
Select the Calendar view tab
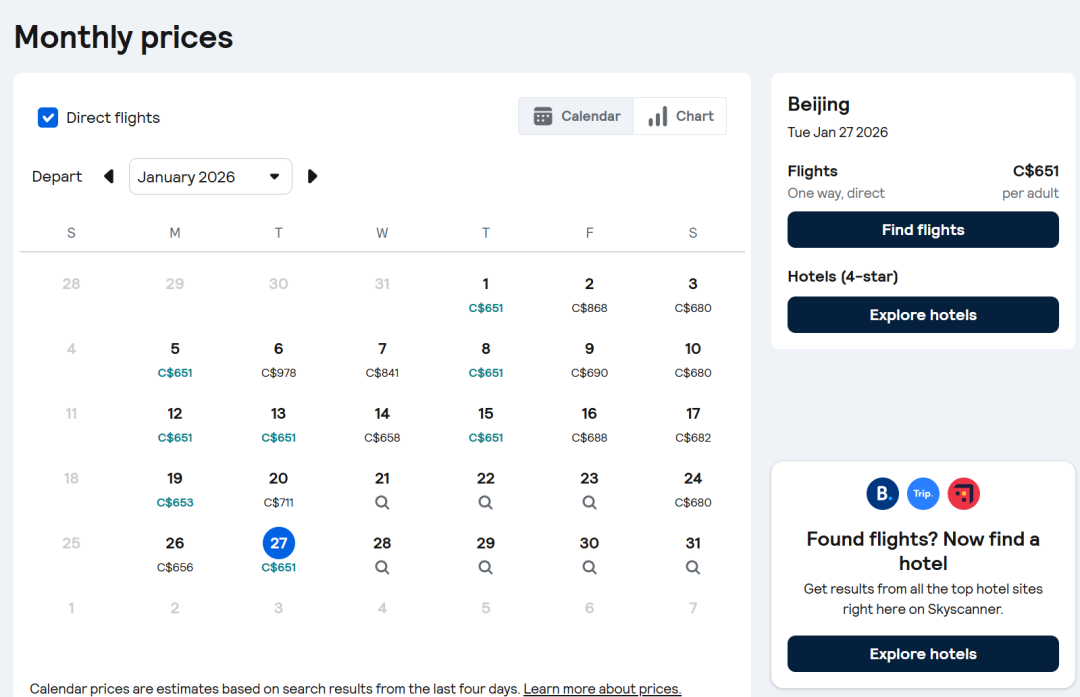[577, 116]
